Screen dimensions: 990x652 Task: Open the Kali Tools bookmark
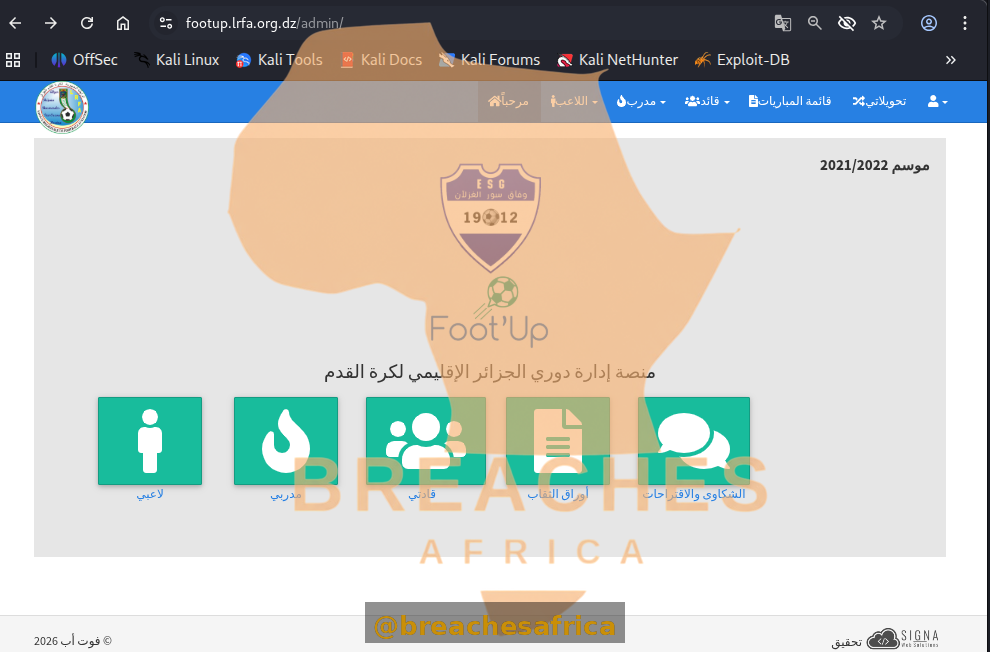(278, 60)
